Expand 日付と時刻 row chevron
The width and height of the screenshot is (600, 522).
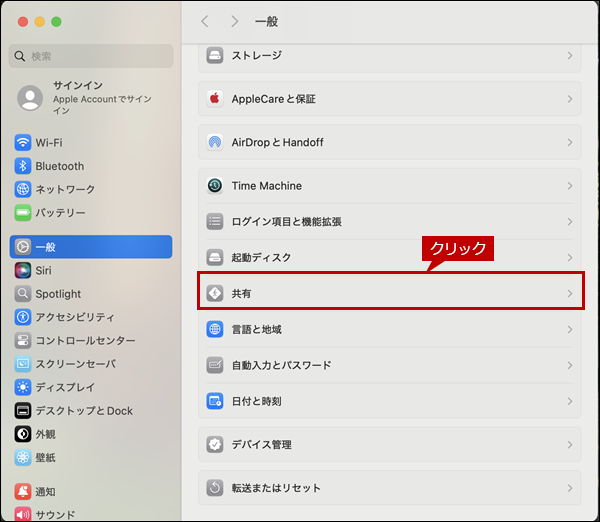[570, 401]
